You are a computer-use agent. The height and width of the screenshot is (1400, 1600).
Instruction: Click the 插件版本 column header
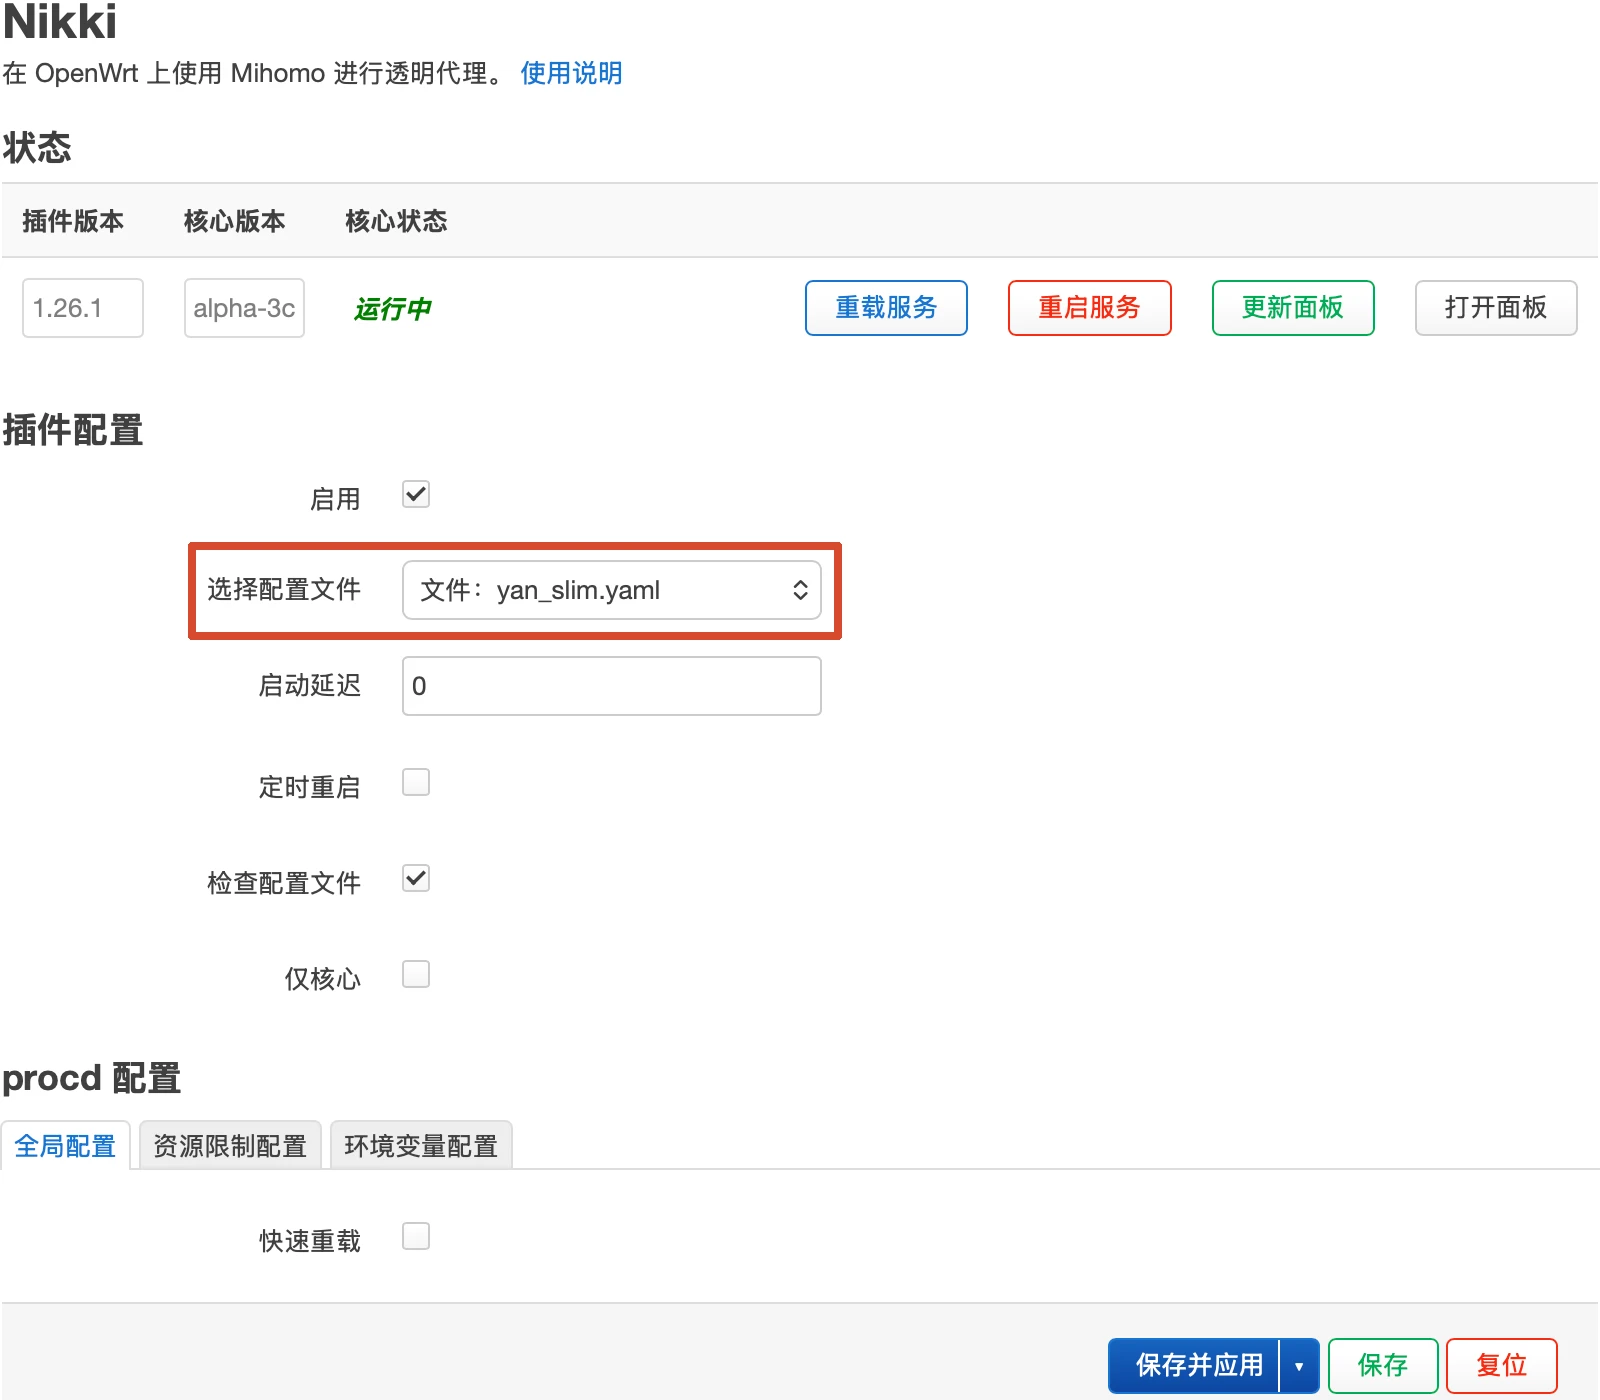pyautogui.click(x=73, y=221)
